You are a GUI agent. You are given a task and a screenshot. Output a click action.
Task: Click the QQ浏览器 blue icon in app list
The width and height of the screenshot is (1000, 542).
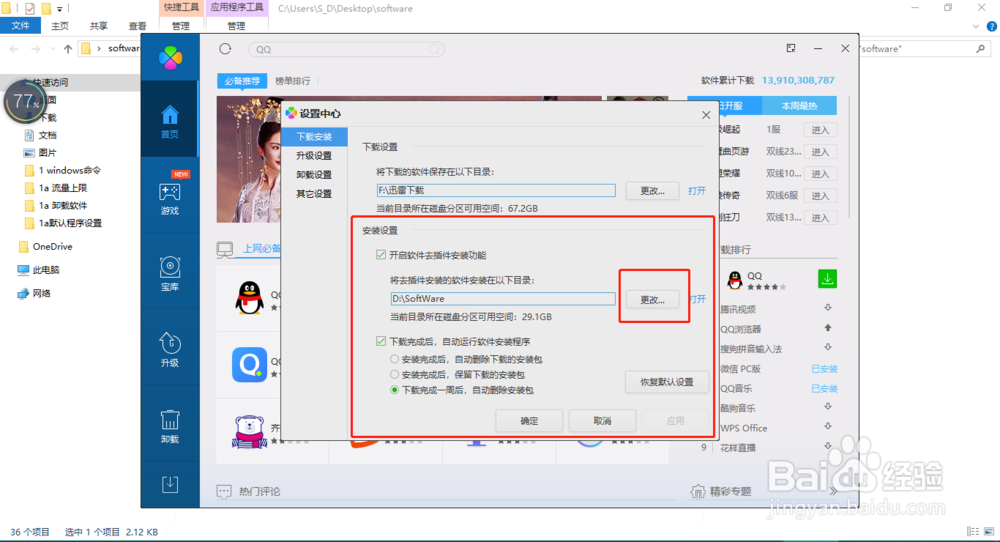249,364
